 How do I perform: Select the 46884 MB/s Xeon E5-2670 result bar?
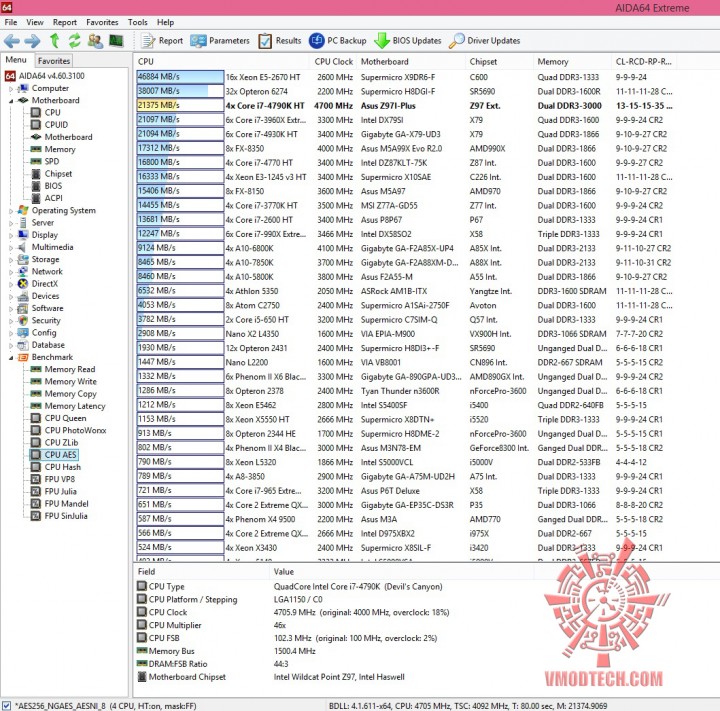[180, 77]
